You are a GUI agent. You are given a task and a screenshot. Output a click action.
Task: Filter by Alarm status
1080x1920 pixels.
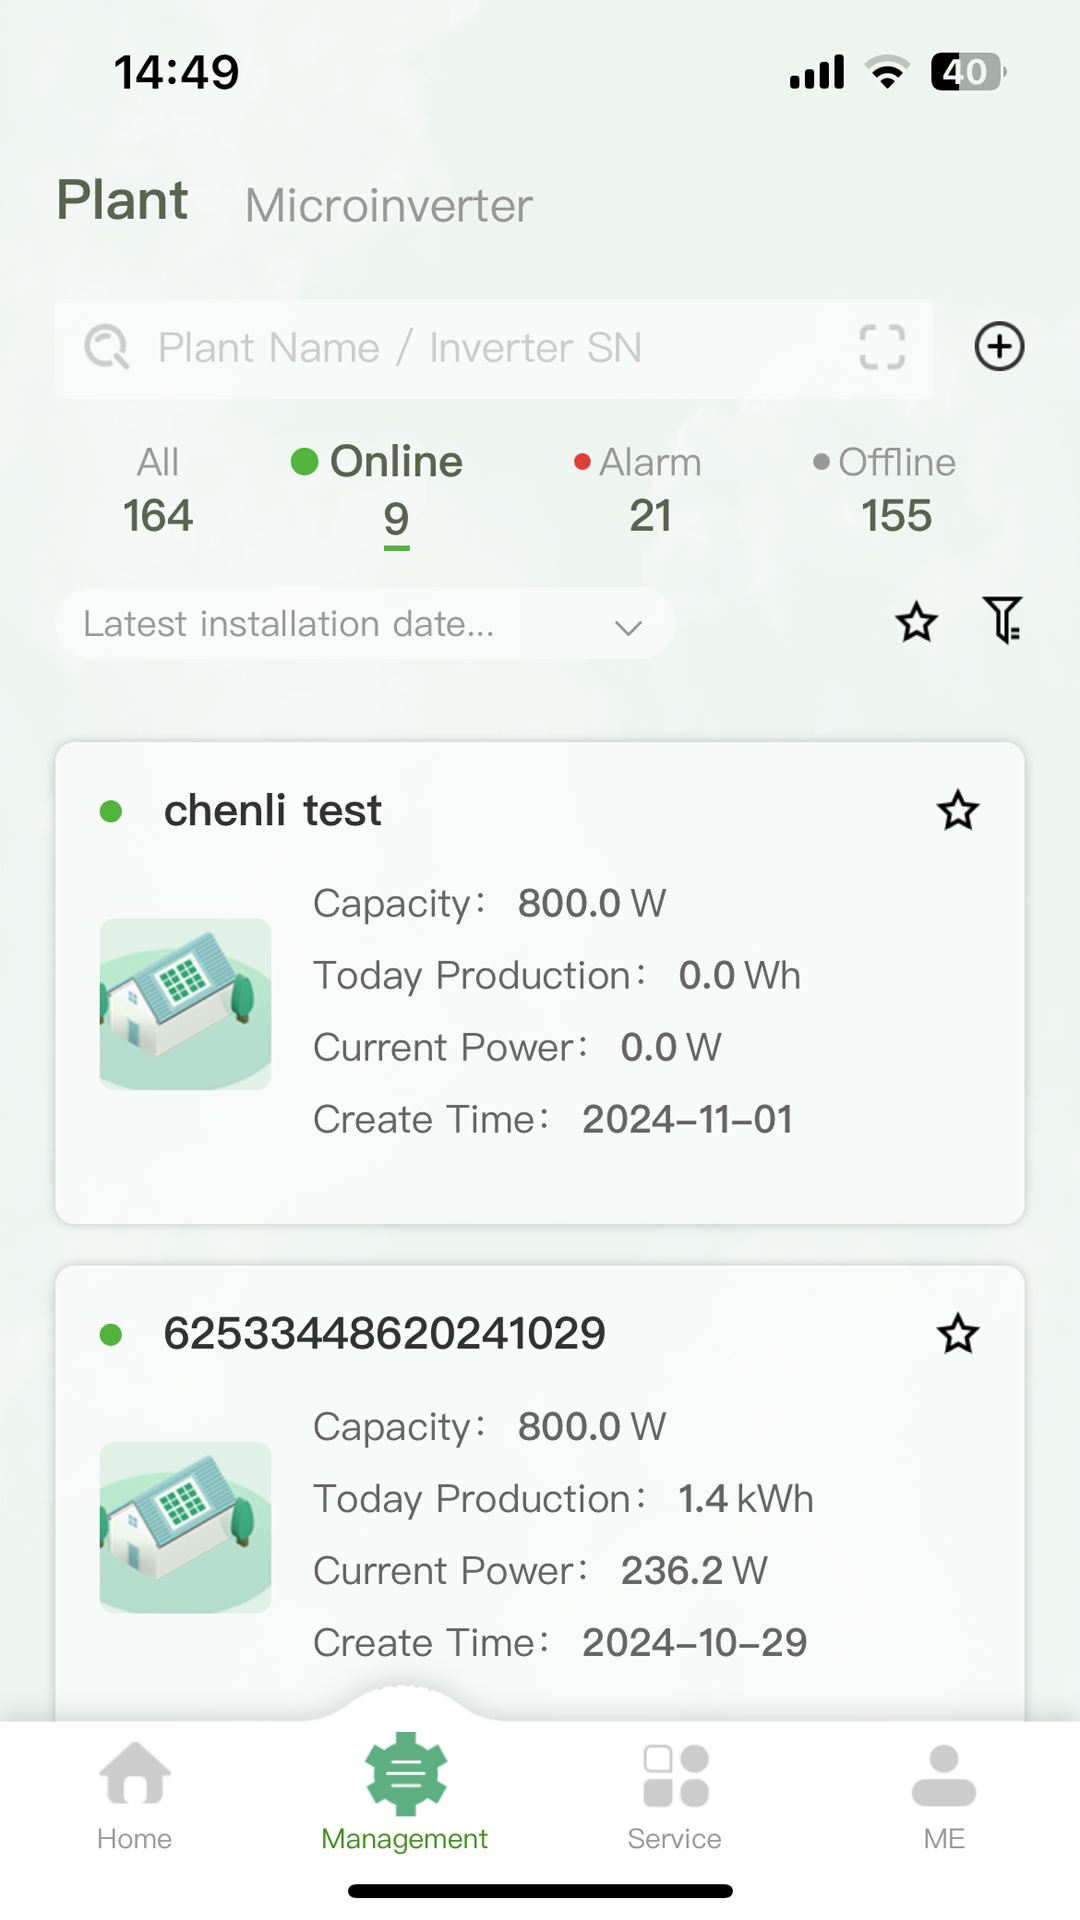tap(648, 490)
